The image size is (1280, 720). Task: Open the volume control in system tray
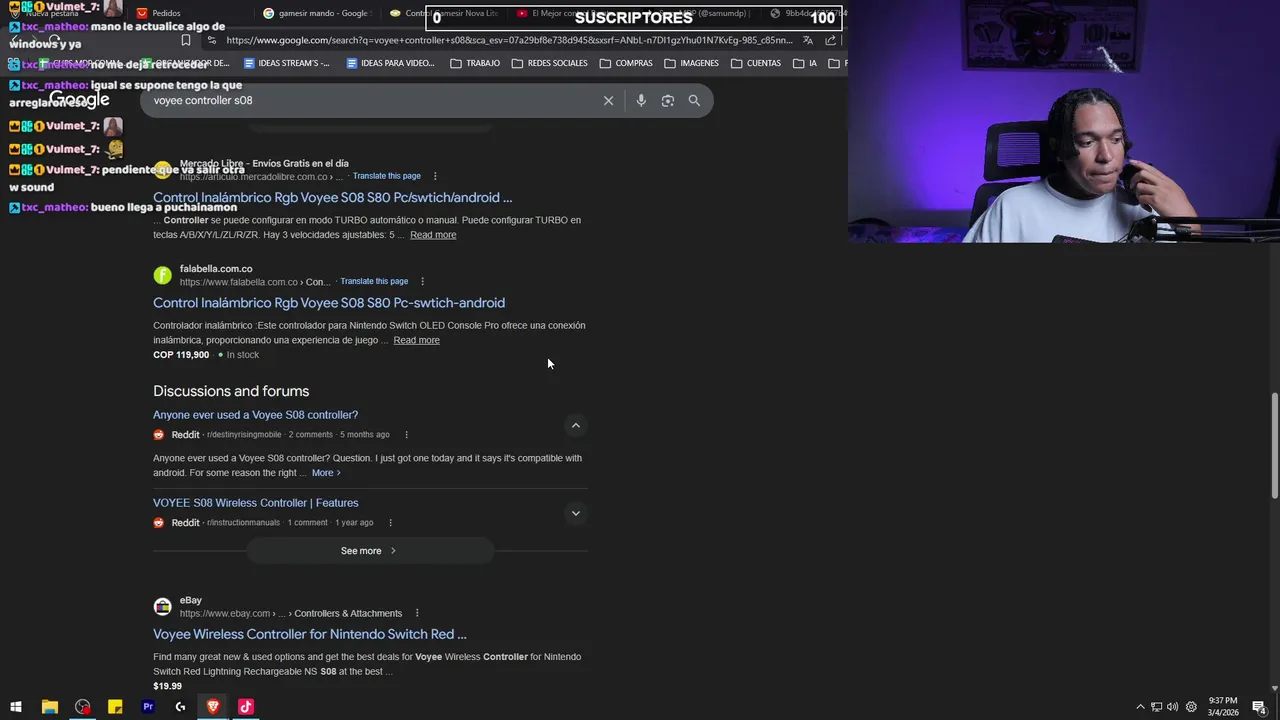(x=1172, y=707)
